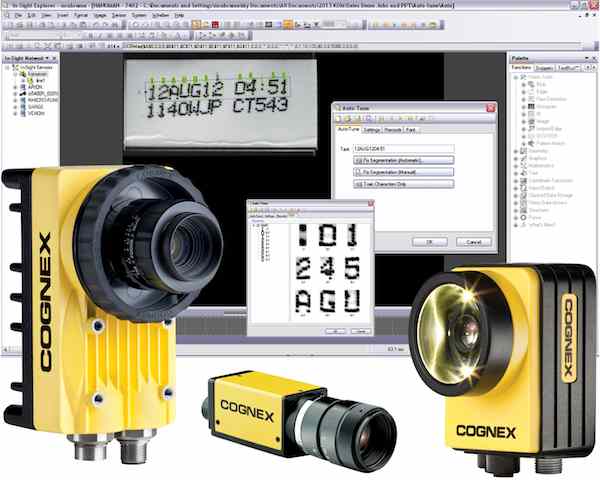Expand the Histogram item in Palette
Screen dimensions: 600x480
523,106
